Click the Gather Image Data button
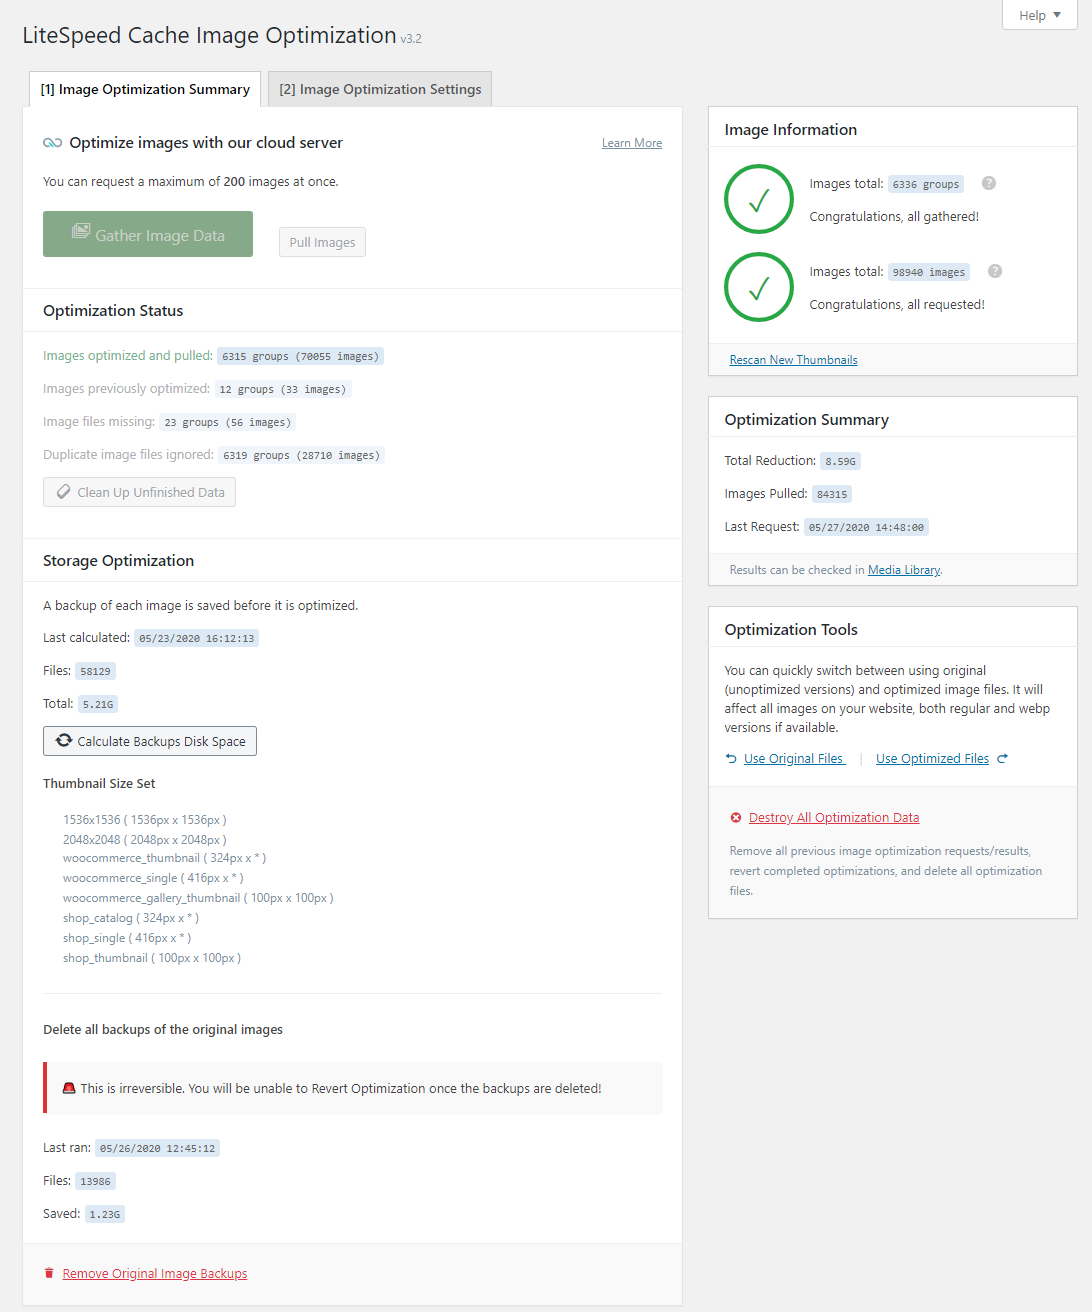Viewport: 1092px width, 1312px height. [148, 234]
